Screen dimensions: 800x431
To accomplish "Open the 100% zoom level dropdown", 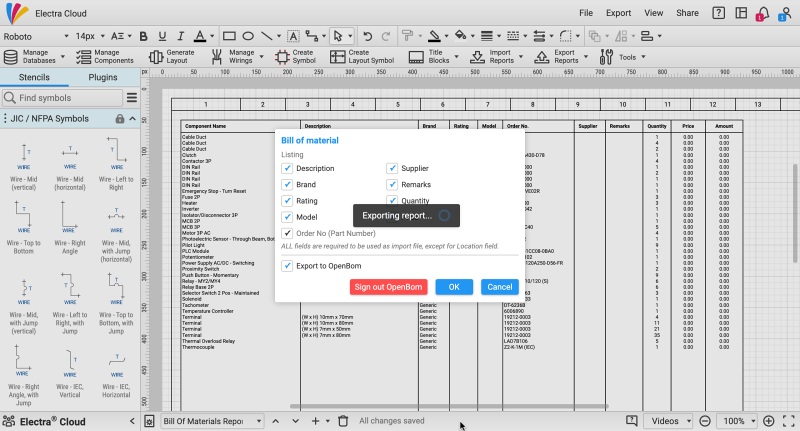I will [x=737, y=421].
